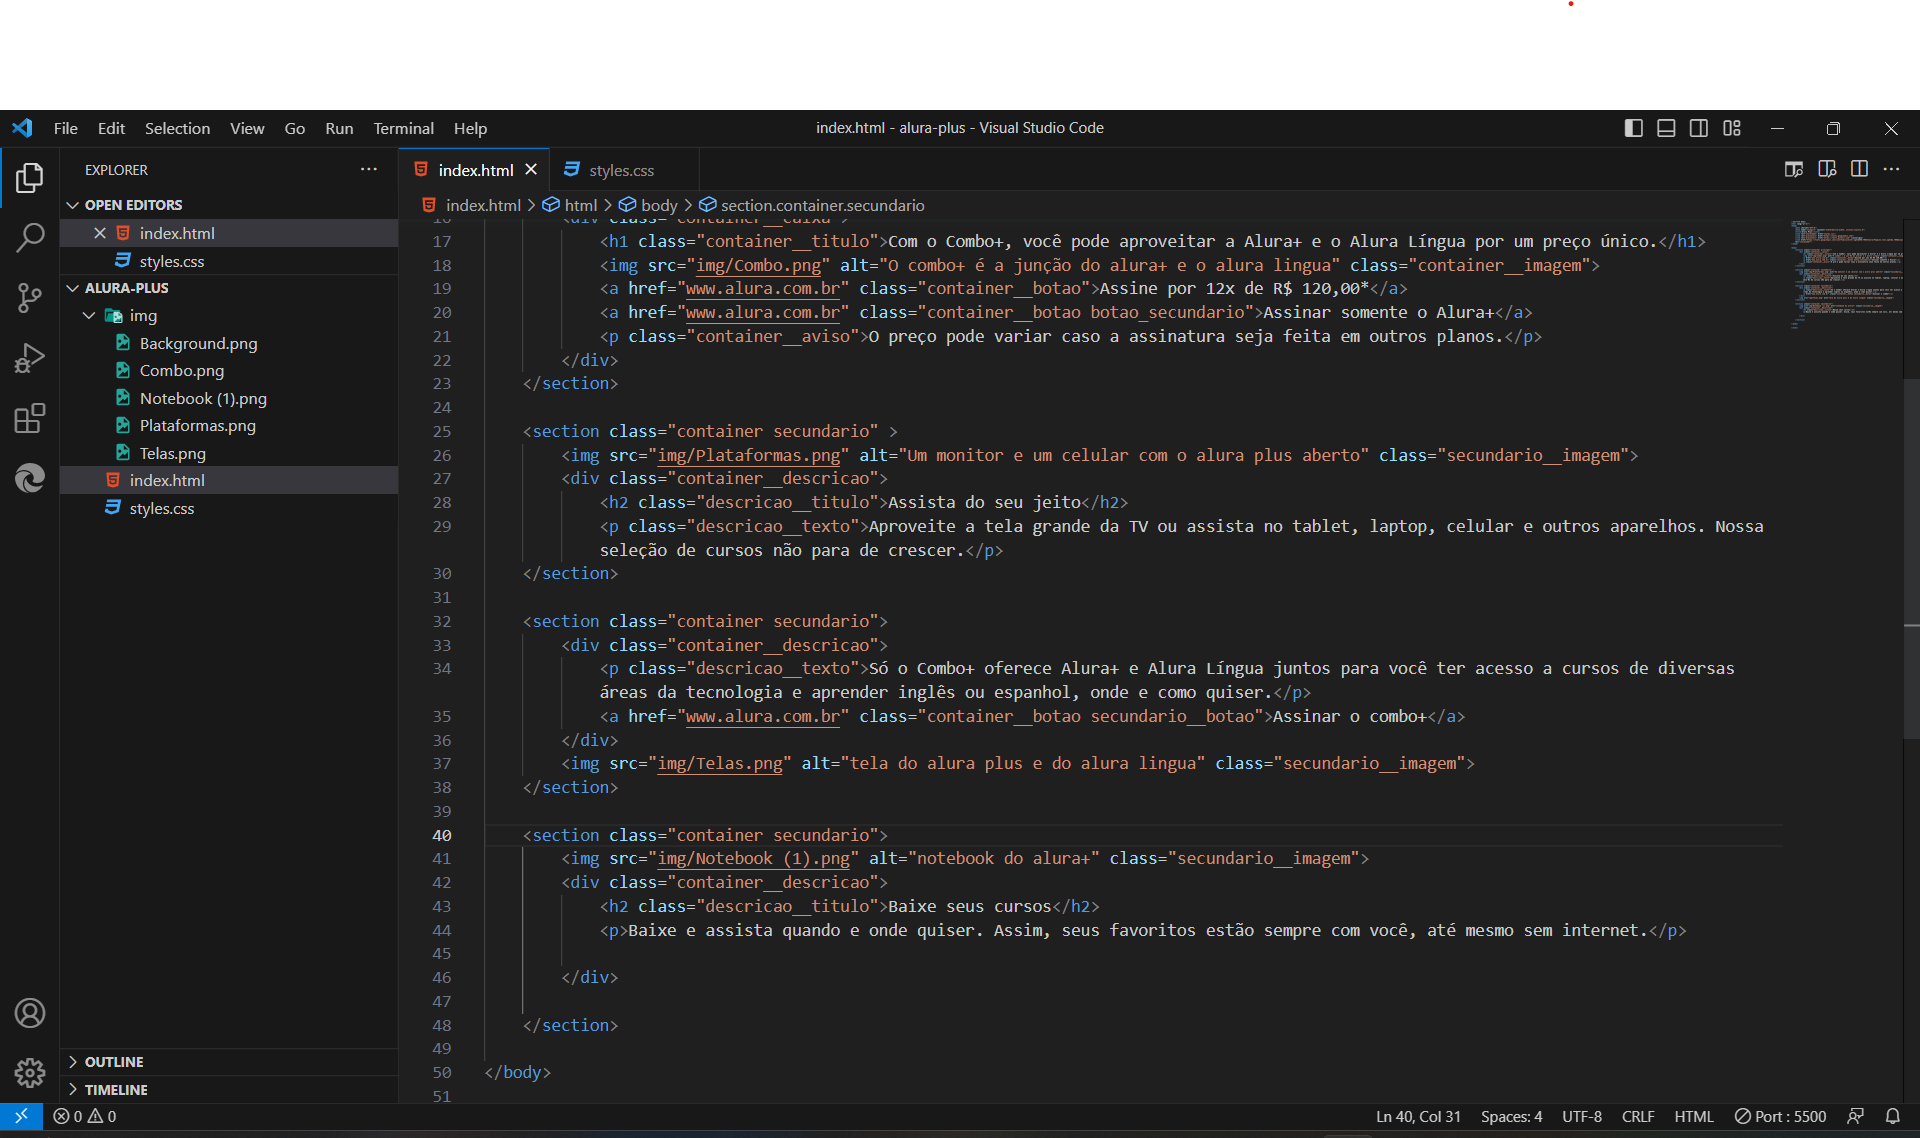Switch to the styles.css tab
This screenshot has height=1138, width=1920.
coord(622,170)
